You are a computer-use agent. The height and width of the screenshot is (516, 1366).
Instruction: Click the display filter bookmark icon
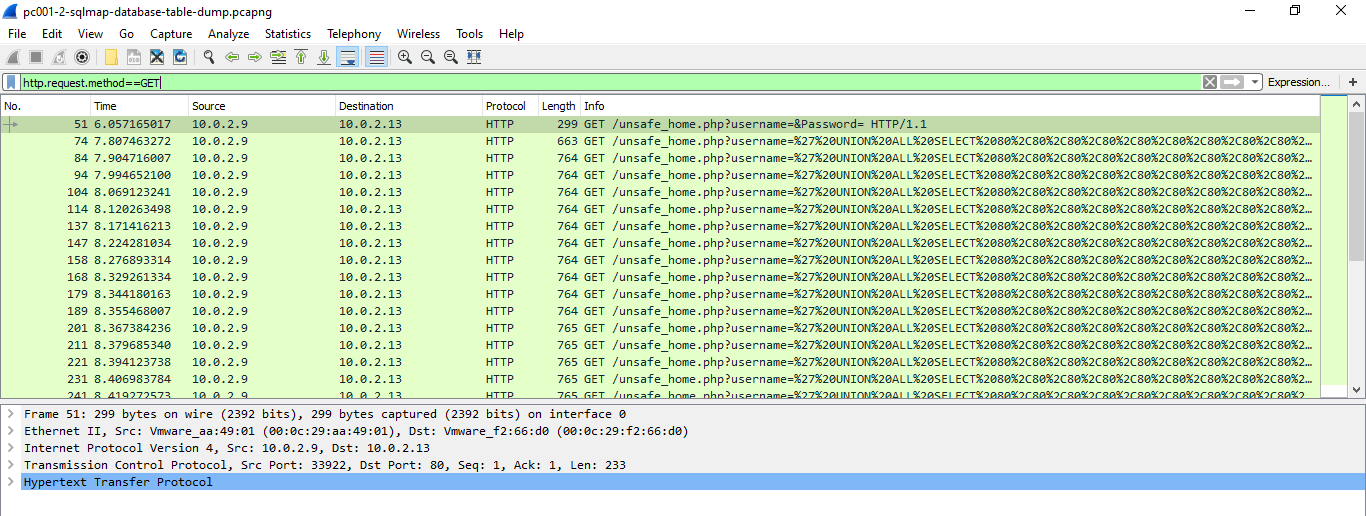10,82
